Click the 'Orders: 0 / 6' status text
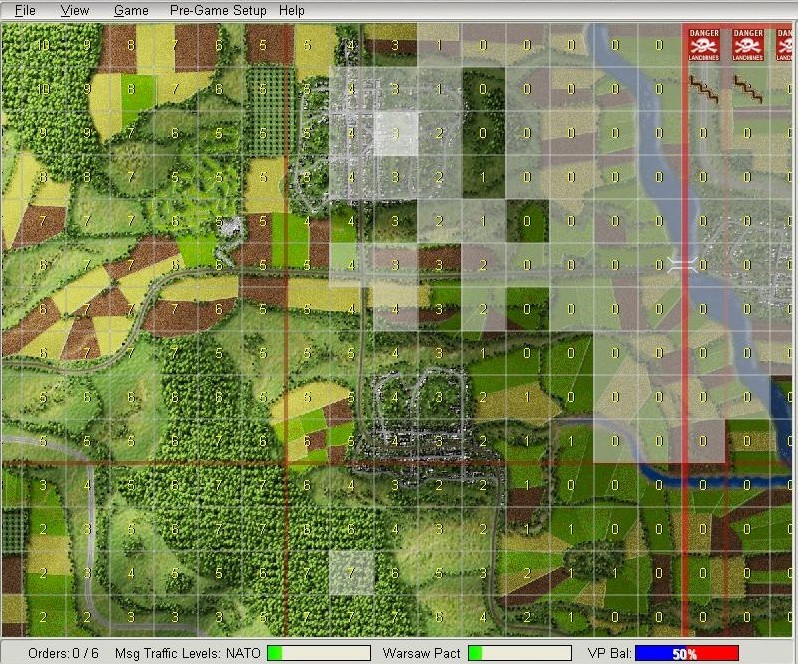The height and width of the screenshot is (664, 798). 64,653
